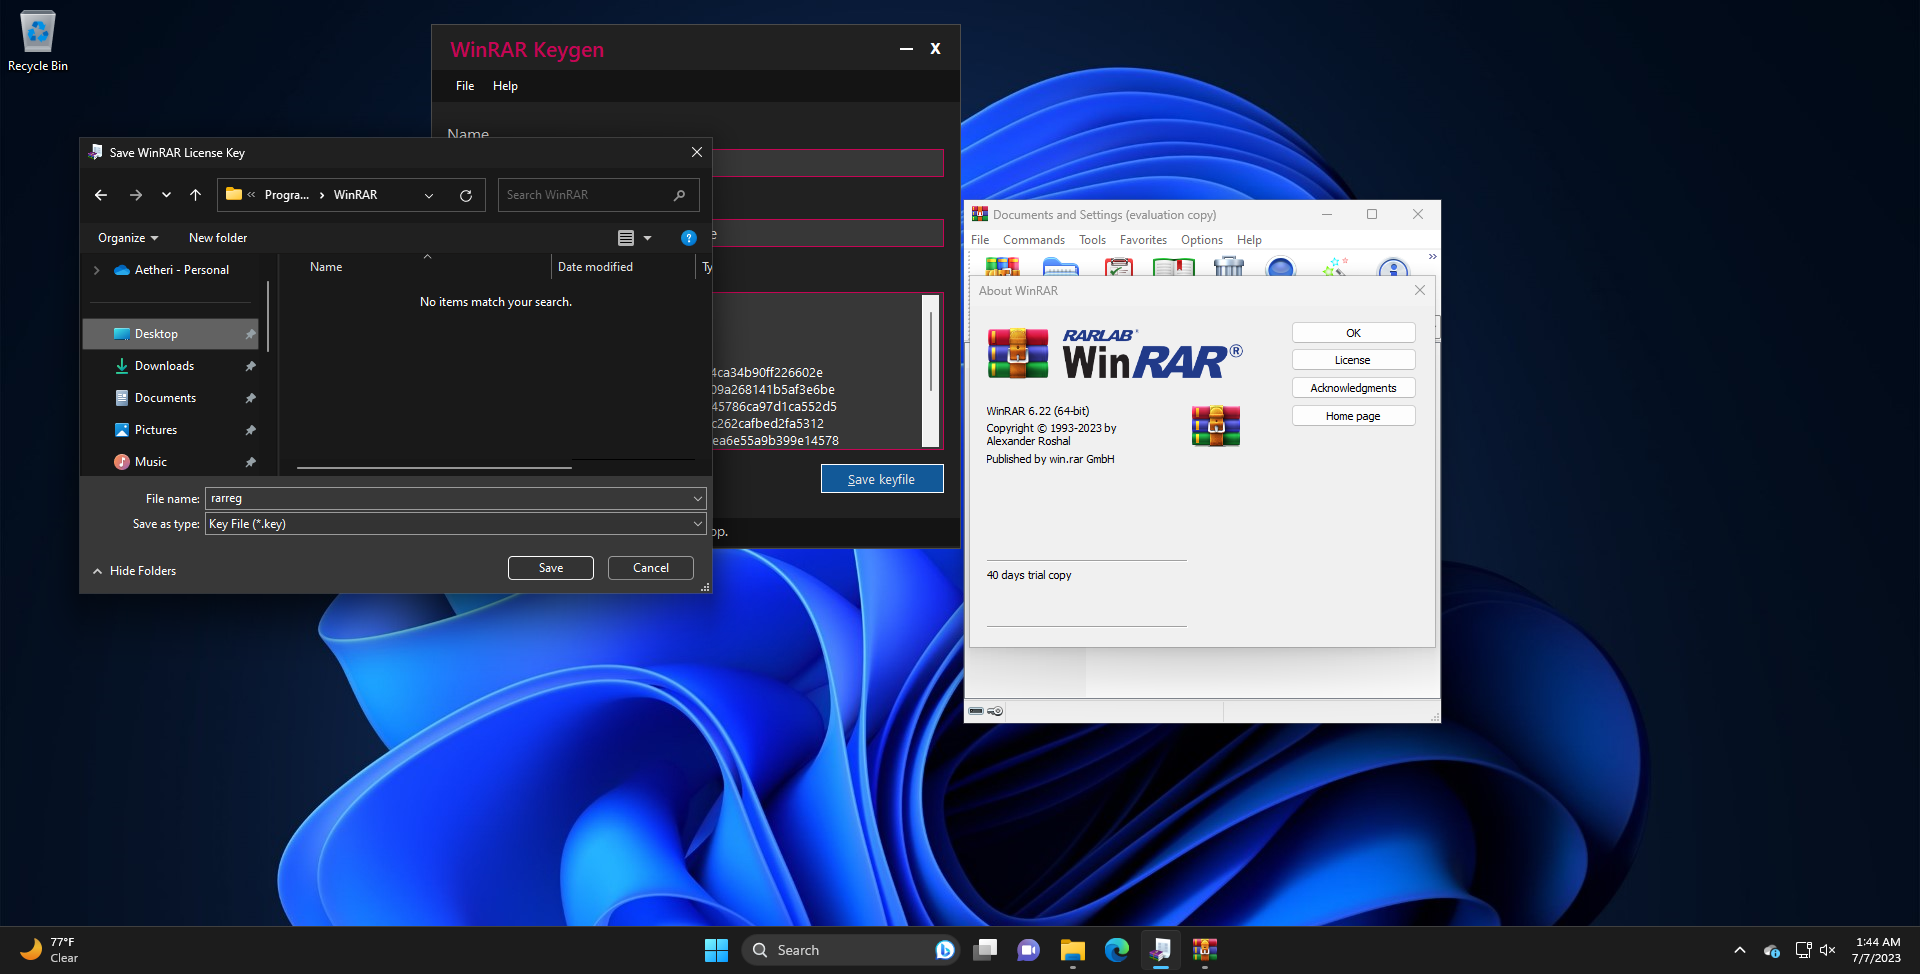
Task: Click the blue help question mark icon
Action: pyautogui.click(x=688, y=238)
